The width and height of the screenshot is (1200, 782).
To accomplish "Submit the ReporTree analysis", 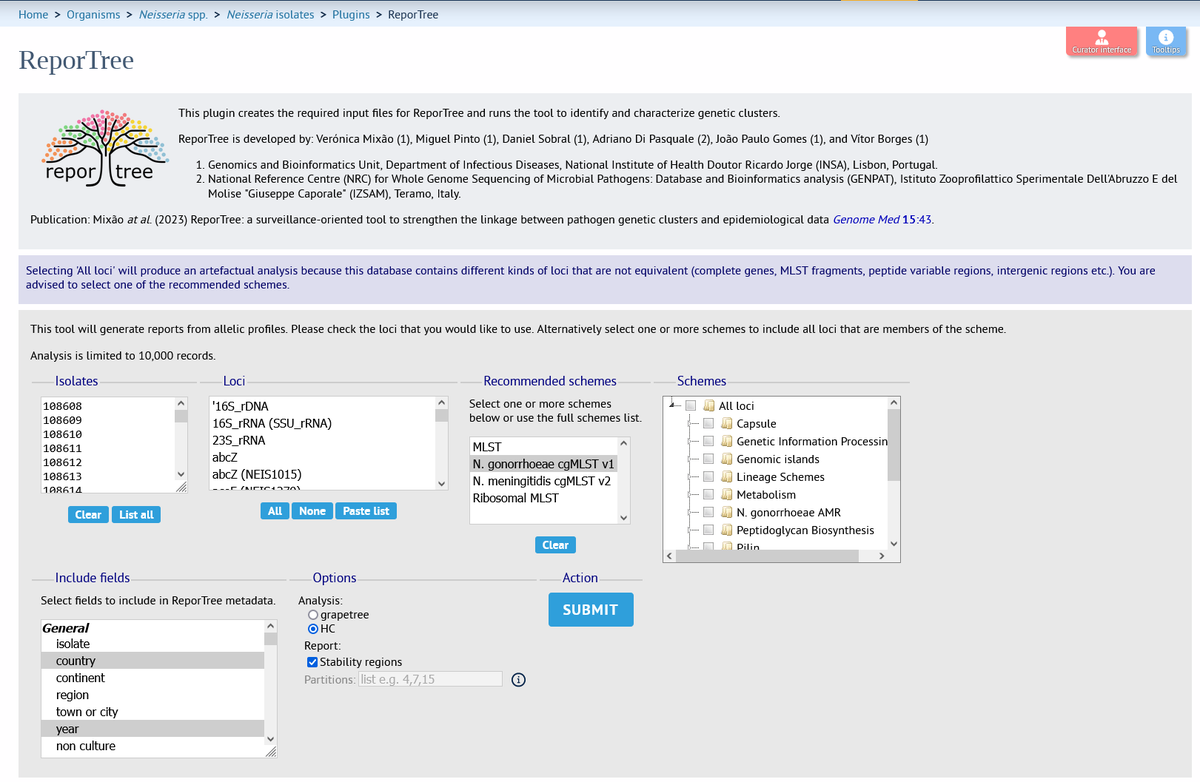I will click(x=590, y=609).
